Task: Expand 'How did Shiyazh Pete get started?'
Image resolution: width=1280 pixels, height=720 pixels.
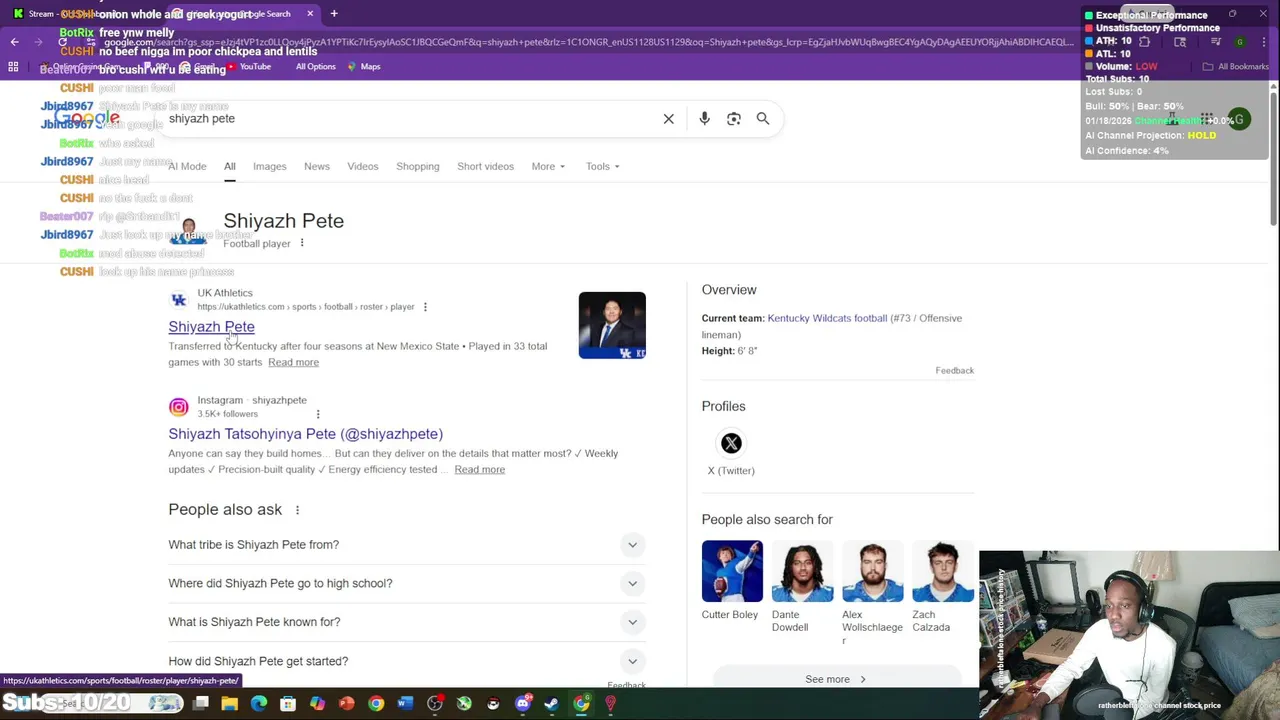Action: tap(407, 661)
